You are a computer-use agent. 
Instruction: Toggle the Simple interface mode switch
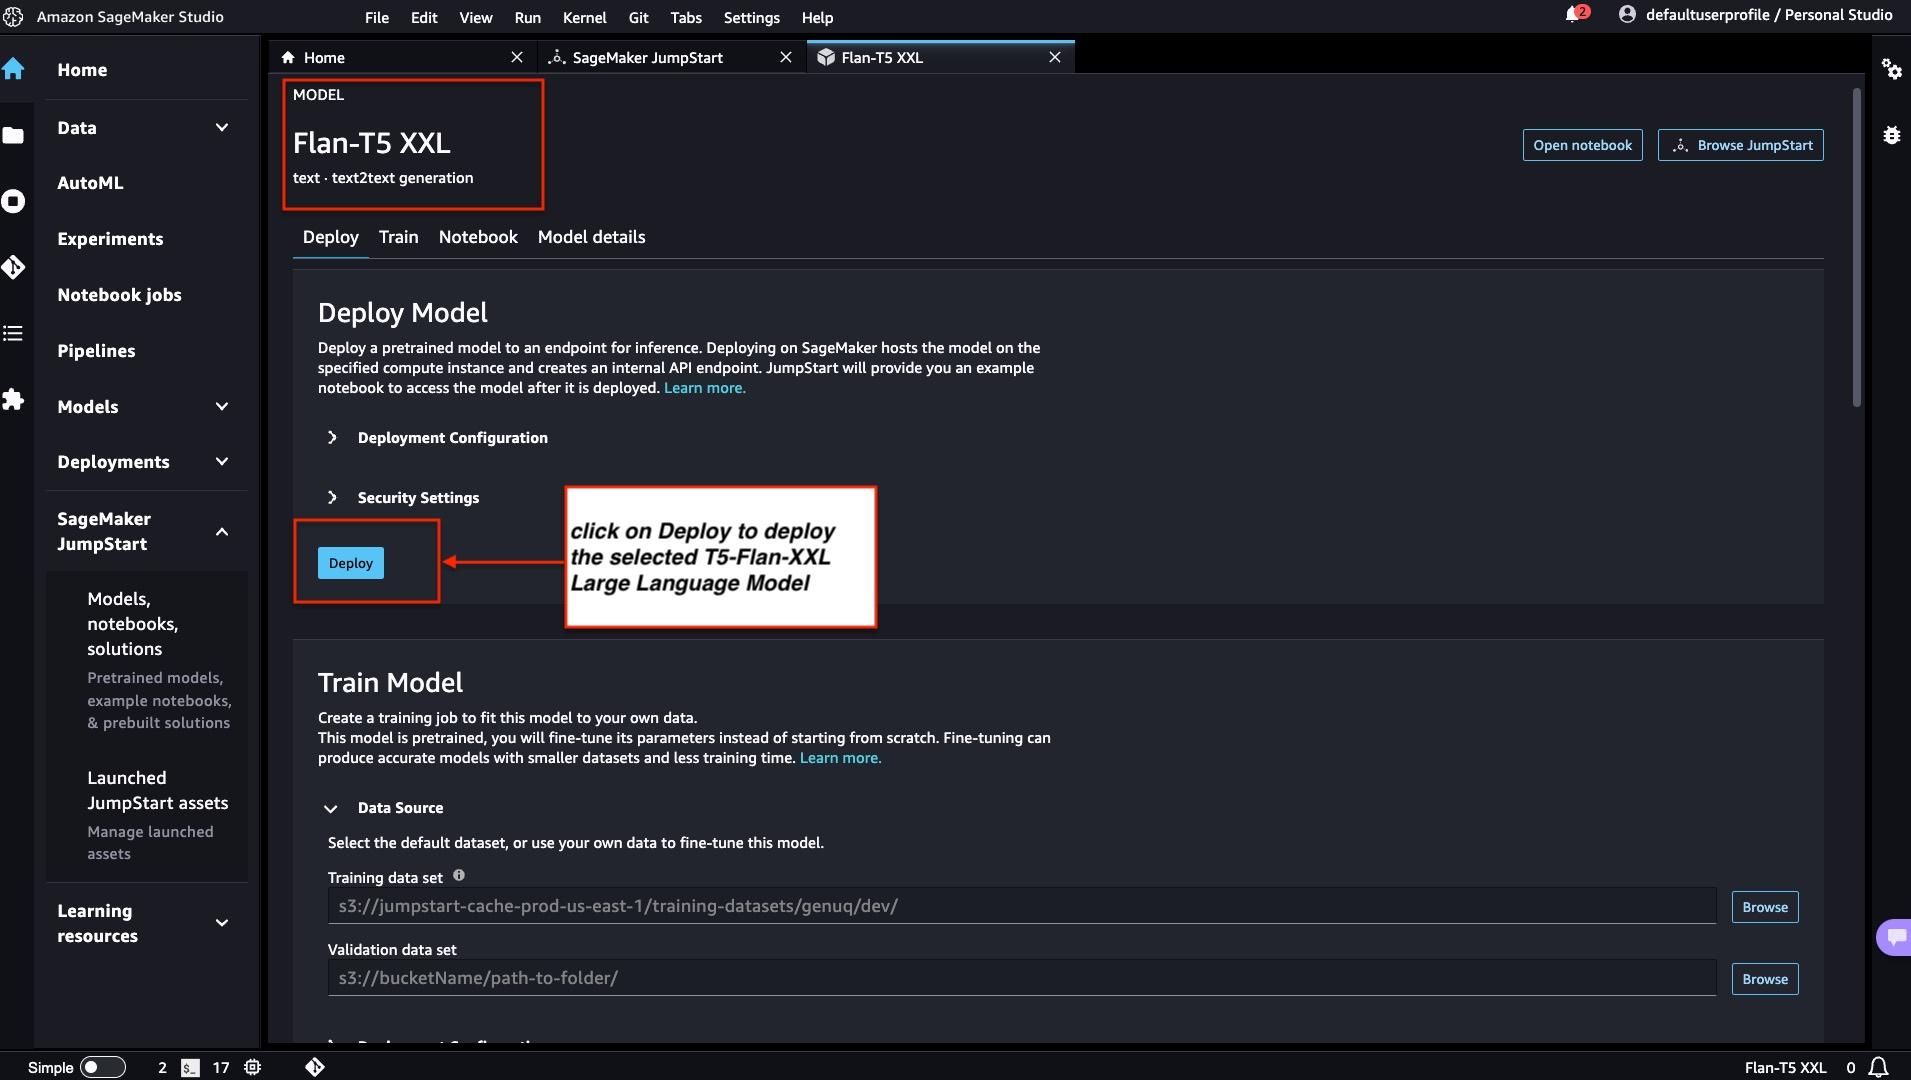102,1067
